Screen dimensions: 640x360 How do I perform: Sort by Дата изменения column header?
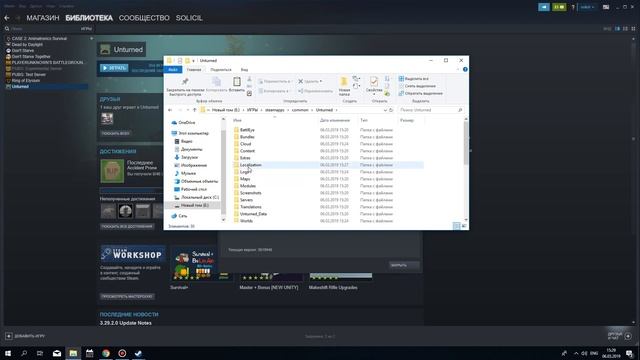335,120
